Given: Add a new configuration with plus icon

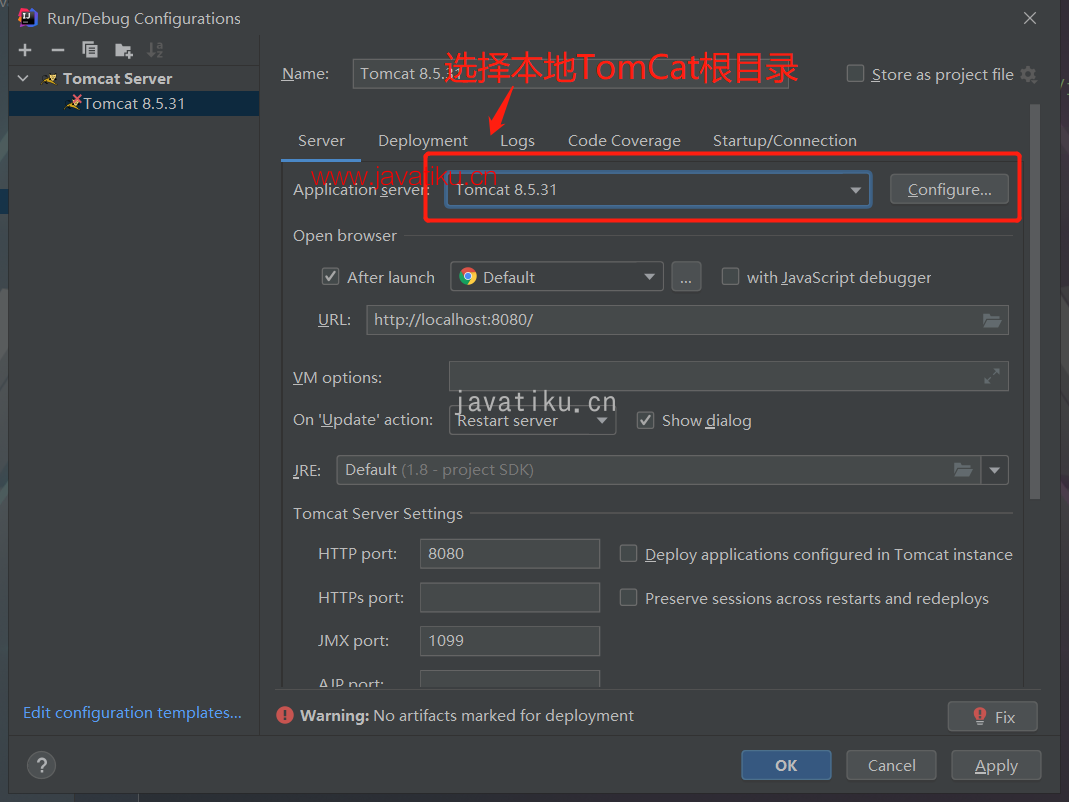Looking at the screenshot, I should coord(25,50).
